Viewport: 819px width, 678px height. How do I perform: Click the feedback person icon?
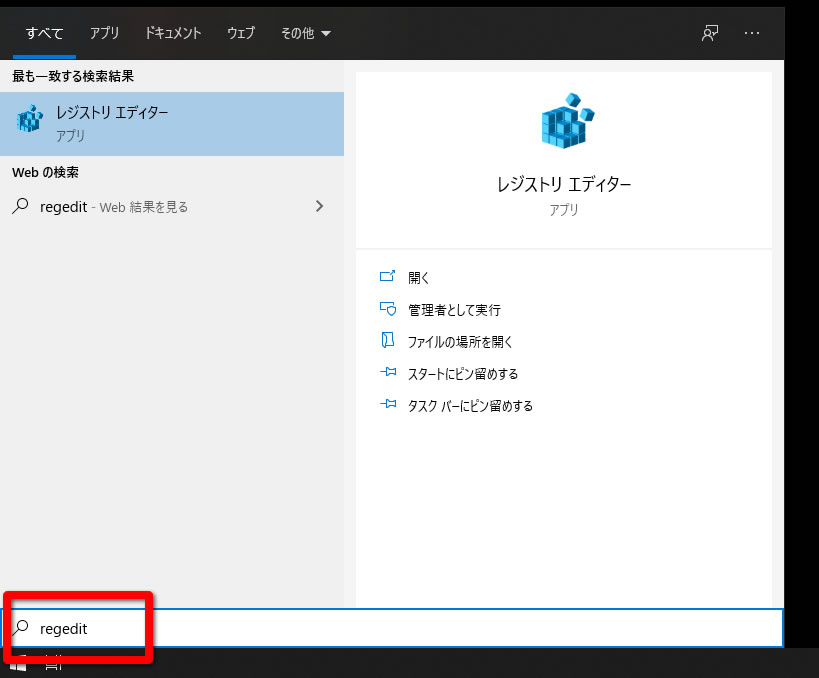point(709,33)
